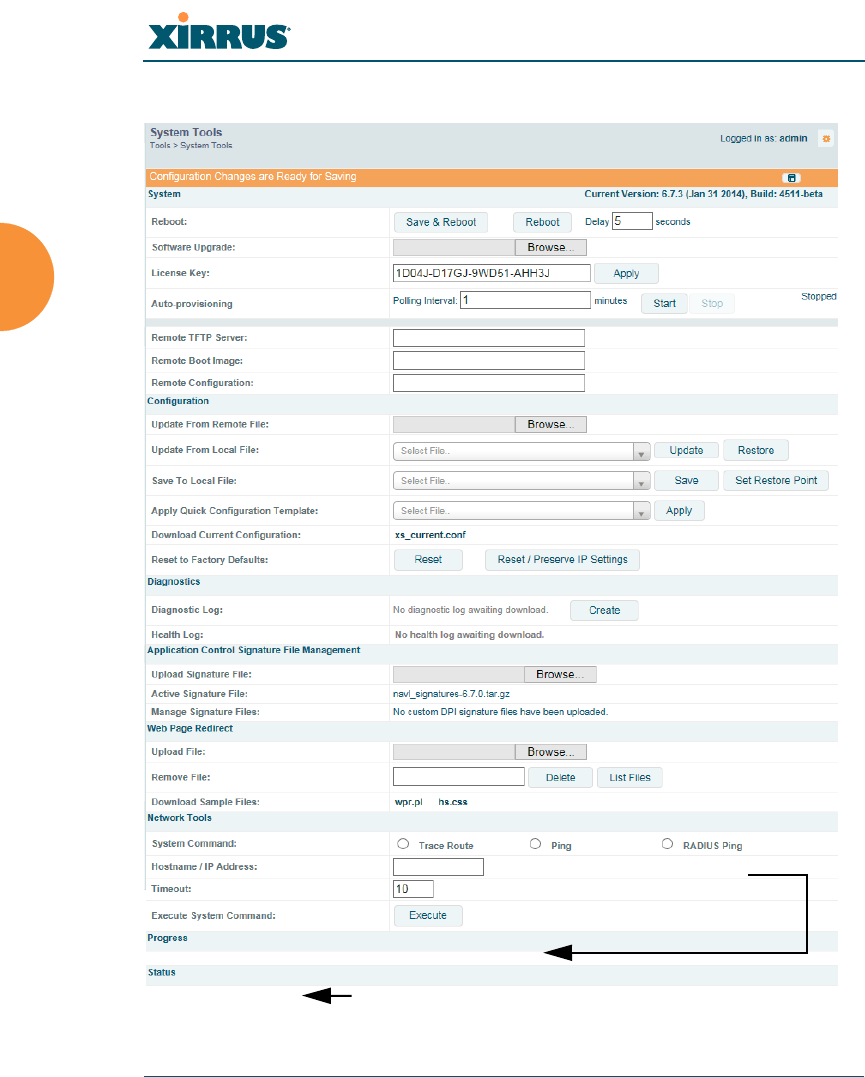This screenshot has width=865, height=1077.
Task: Click the disabled Stop auto-provisioning button
Action: pyautogui.click(x=712, y=304)
